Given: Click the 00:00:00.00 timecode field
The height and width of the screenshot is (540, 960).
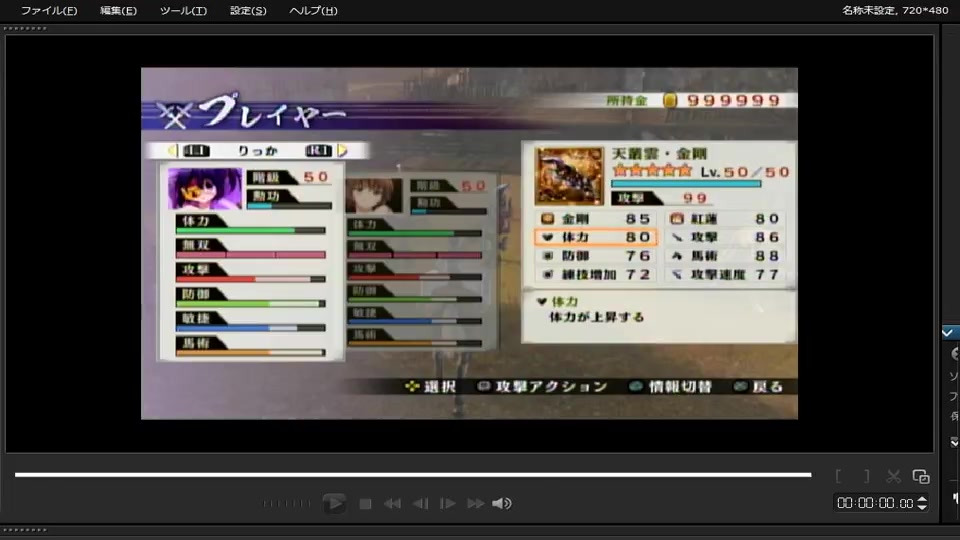Looking at the screenshot, I should [x=875, y=503].
